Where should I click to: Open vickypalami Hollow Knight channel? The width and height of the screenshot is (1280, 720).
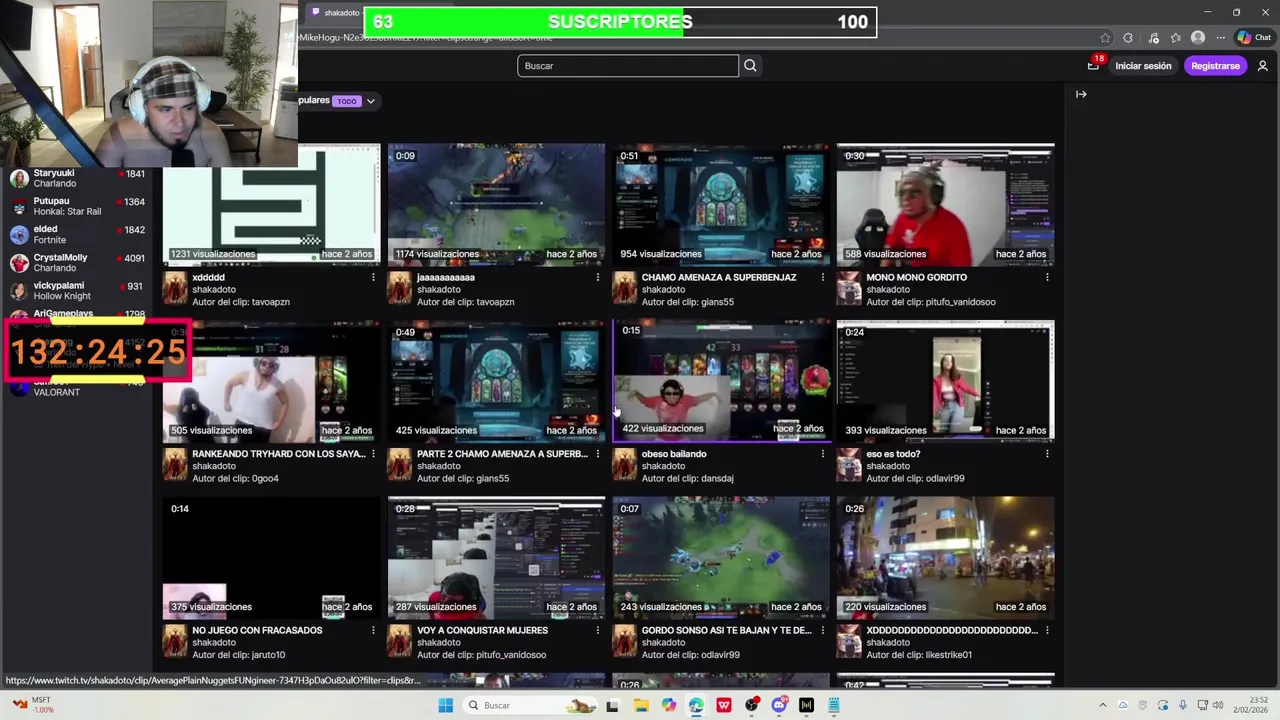point(78,290)
